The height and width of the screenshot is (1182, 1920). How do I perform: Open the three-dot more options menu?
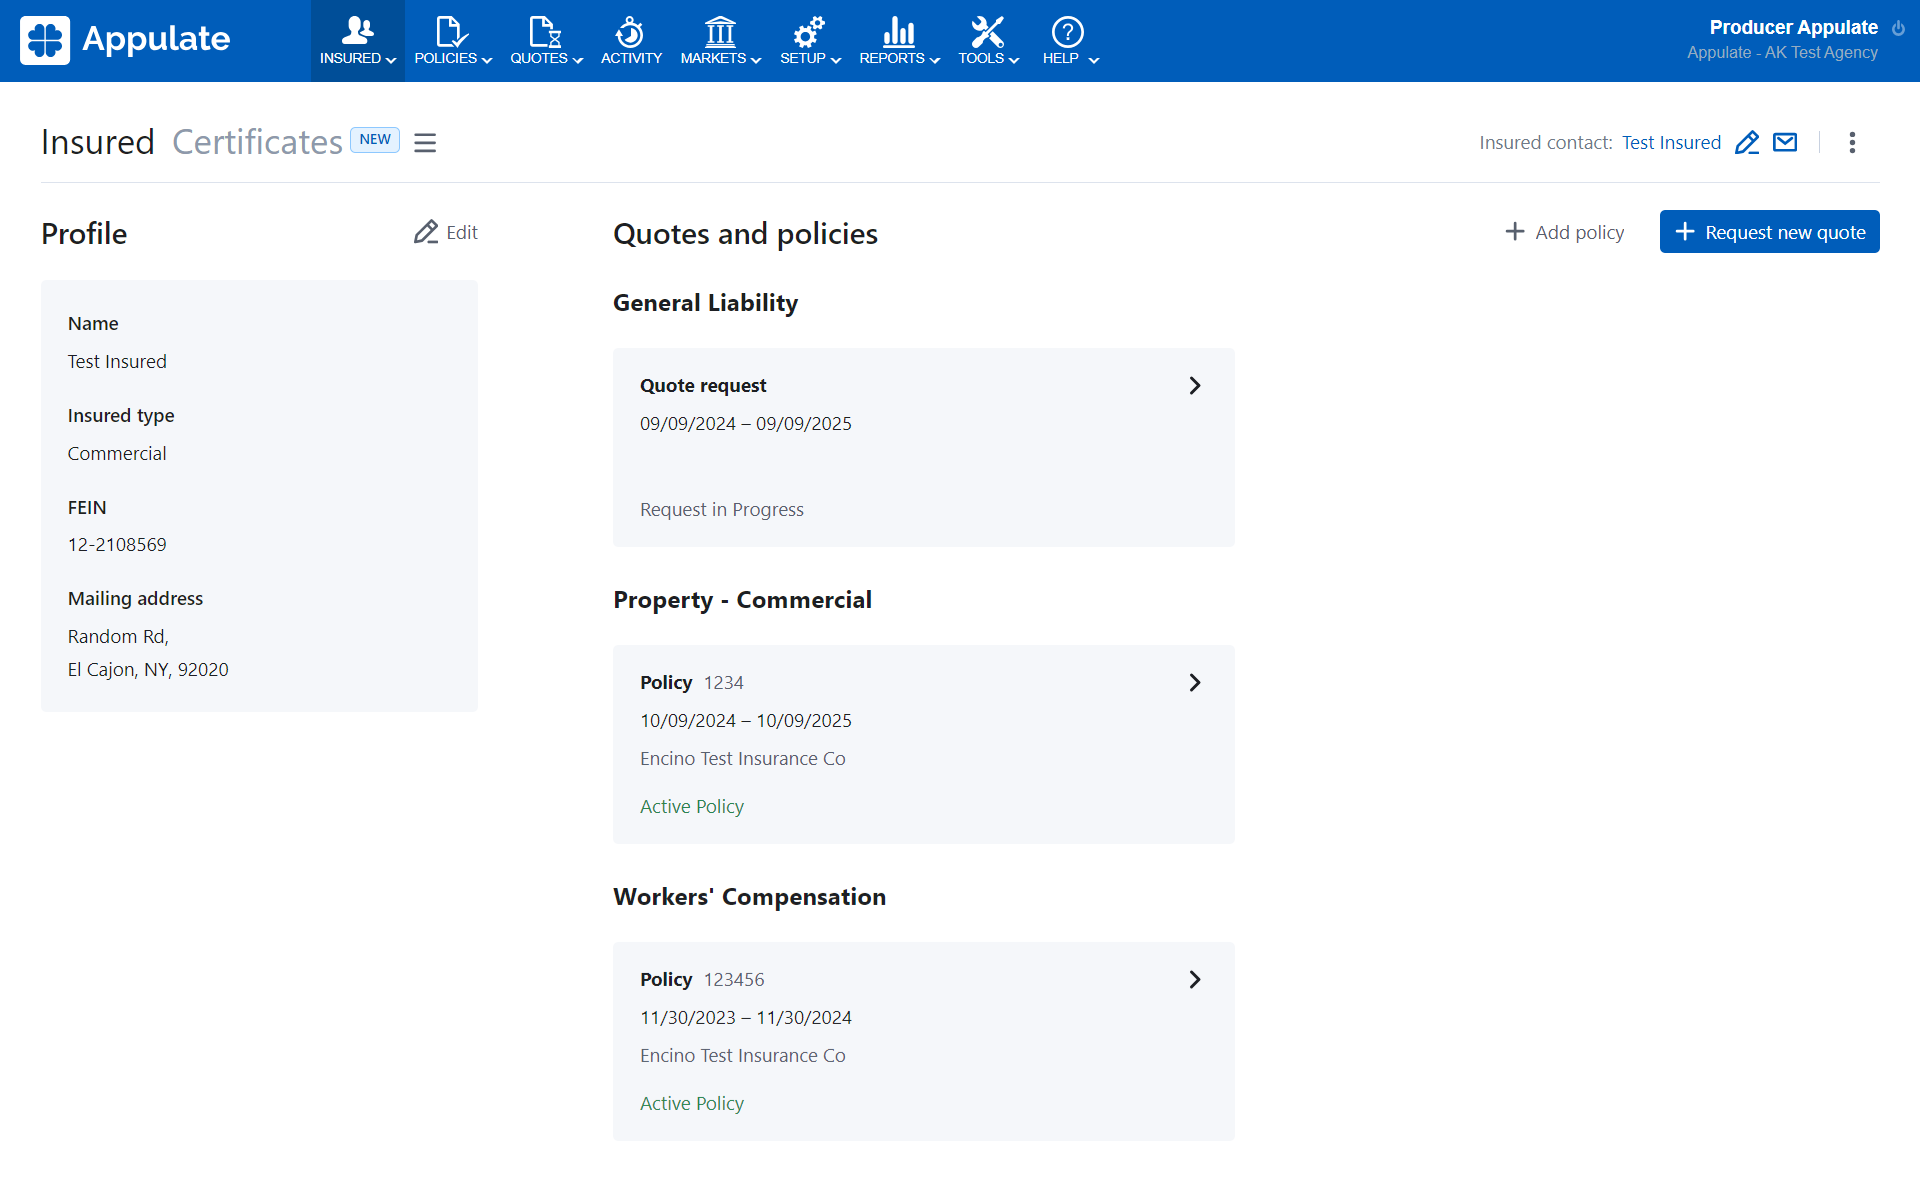[x=1852, y=143]
